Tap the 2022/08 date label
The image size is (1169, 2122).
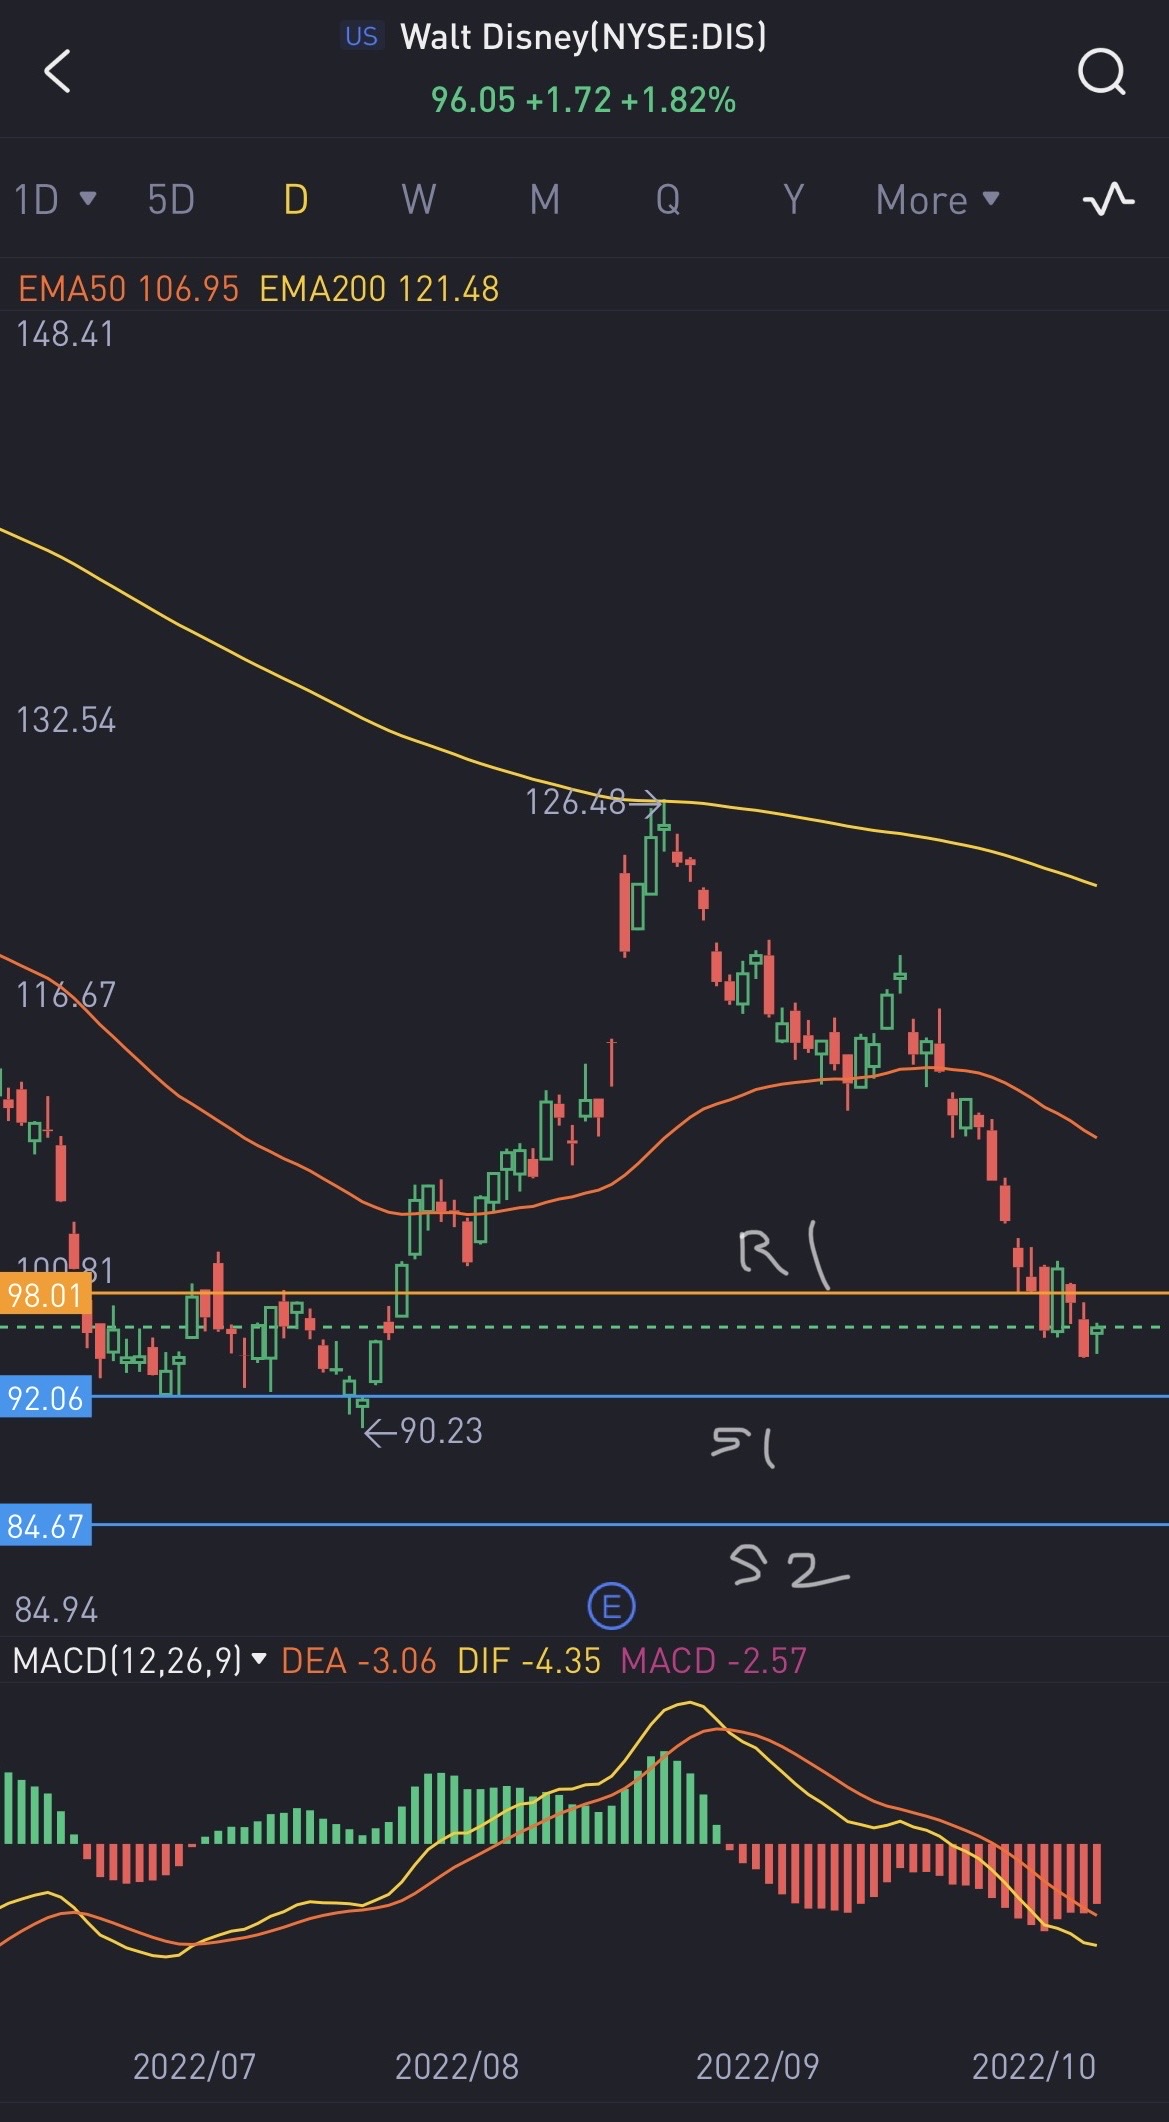point(457,2066)
